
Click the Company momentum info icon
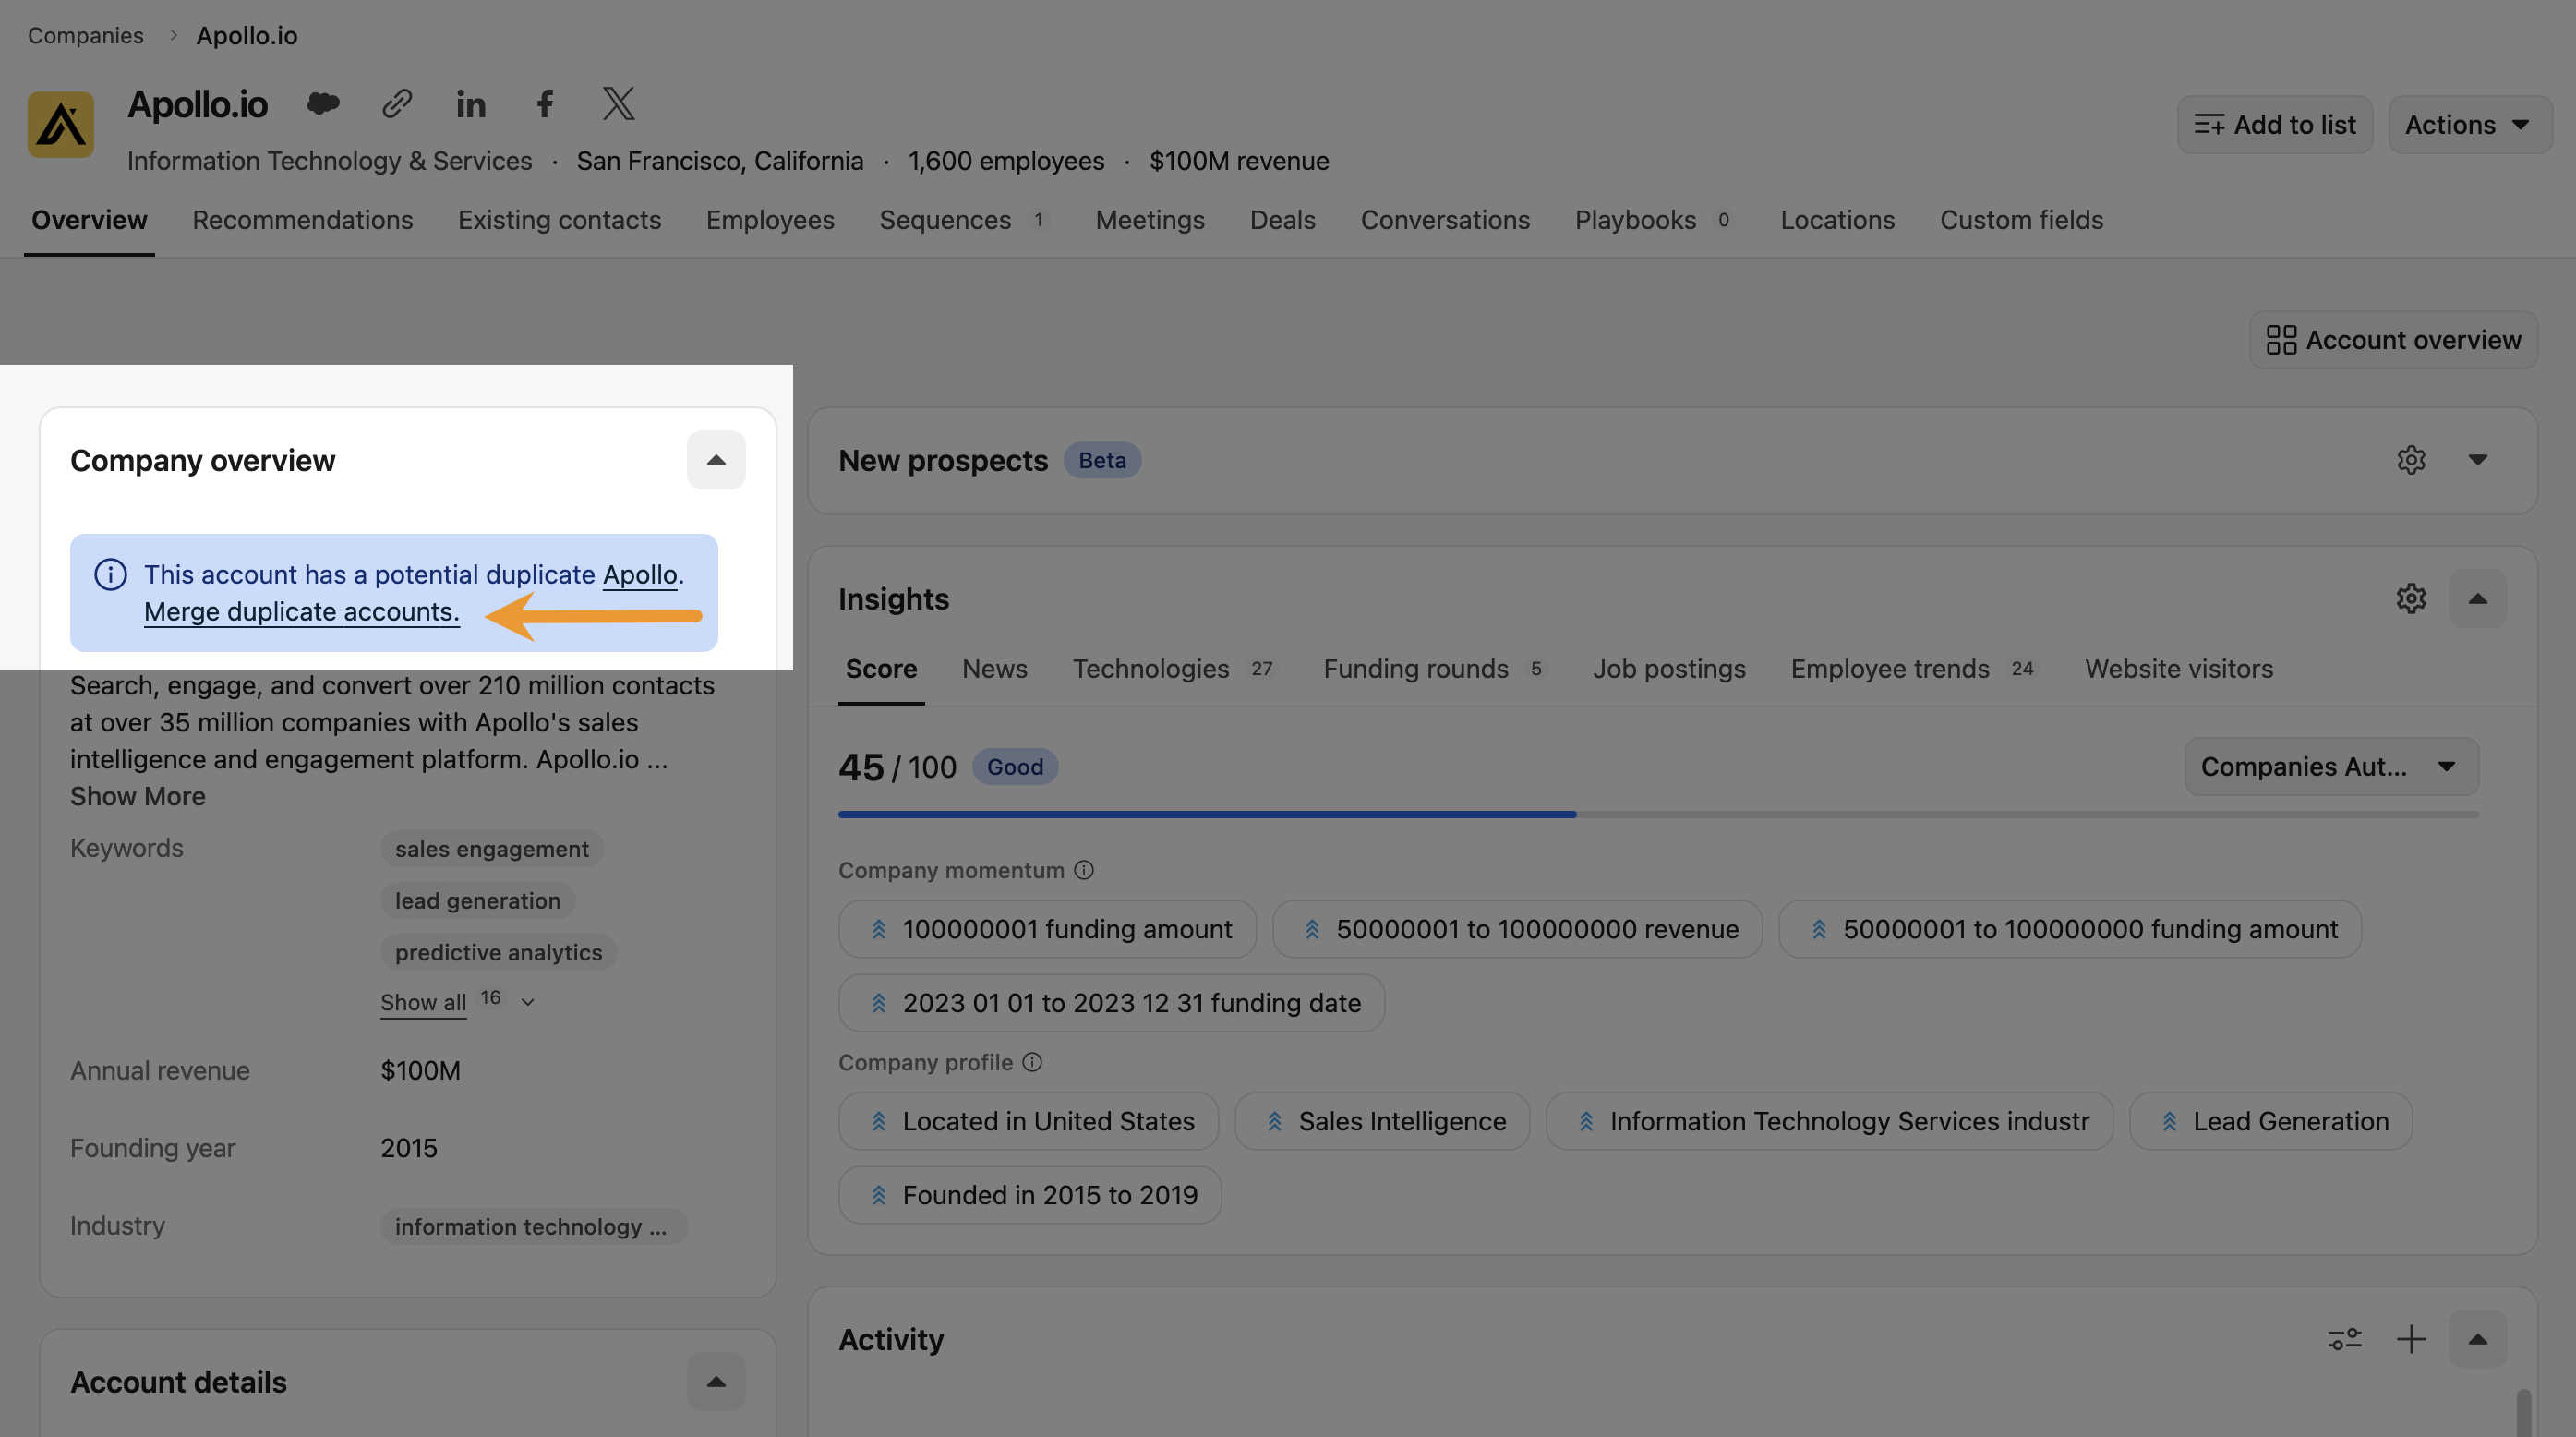[x=1084, y=870]
